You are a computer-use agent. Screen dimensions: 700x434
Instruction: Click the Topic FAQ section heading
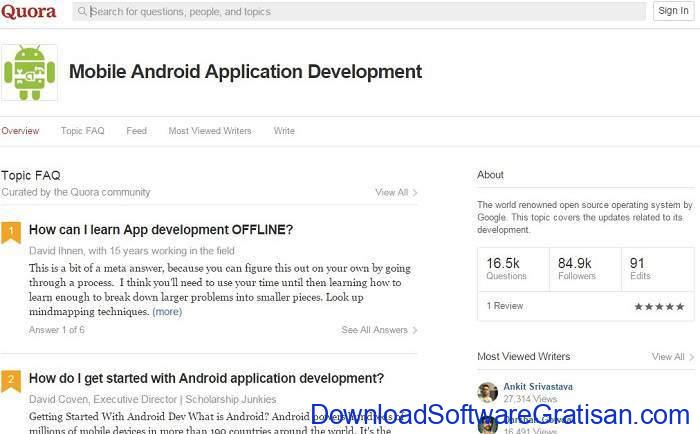tap(31, 175)
